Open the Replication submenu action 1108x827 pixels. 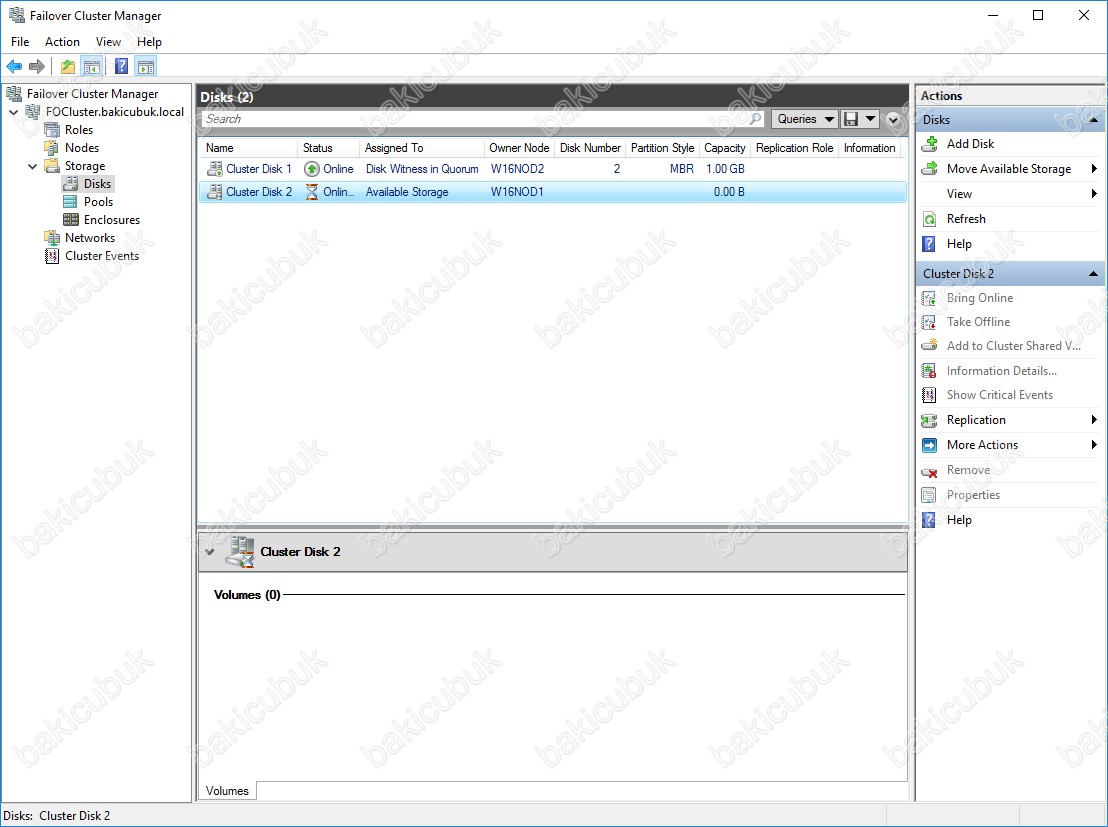pos(976,420)
